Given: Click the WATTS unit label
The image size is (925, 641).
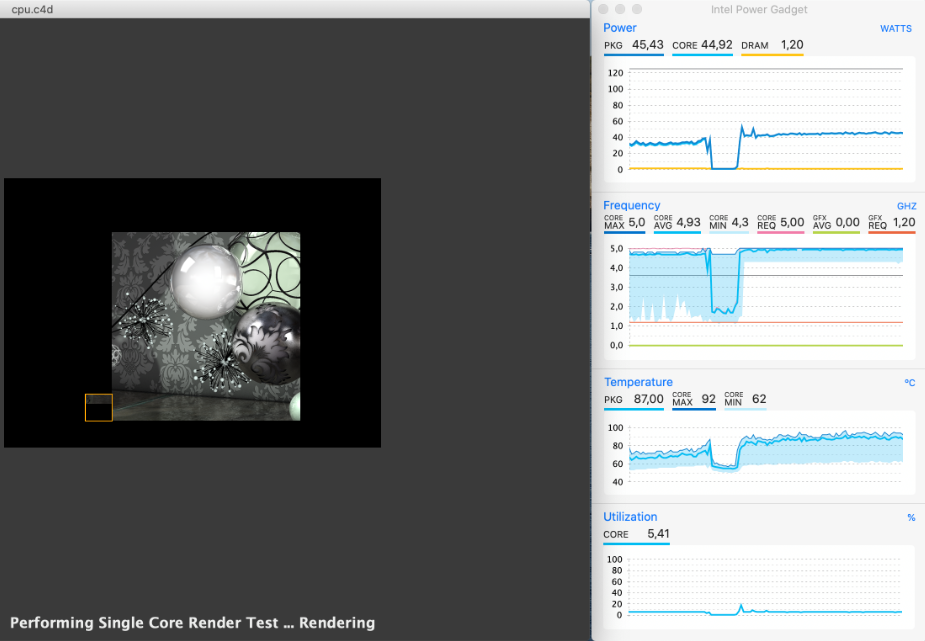Looking at the screenshot, I should (895, 29).
